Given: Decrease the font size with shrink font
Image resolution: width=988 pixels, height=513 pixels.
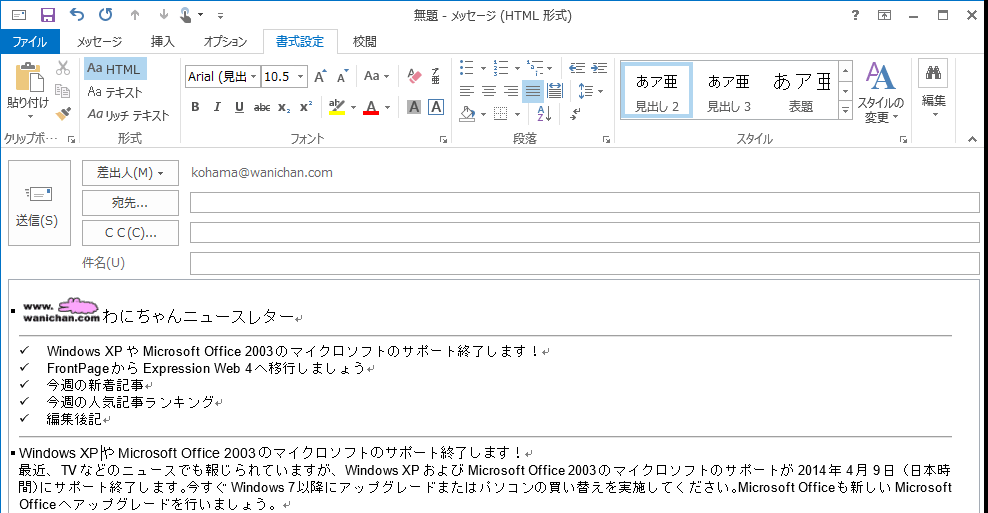Looking at the screenshot, I should click(x=342, y=77).
